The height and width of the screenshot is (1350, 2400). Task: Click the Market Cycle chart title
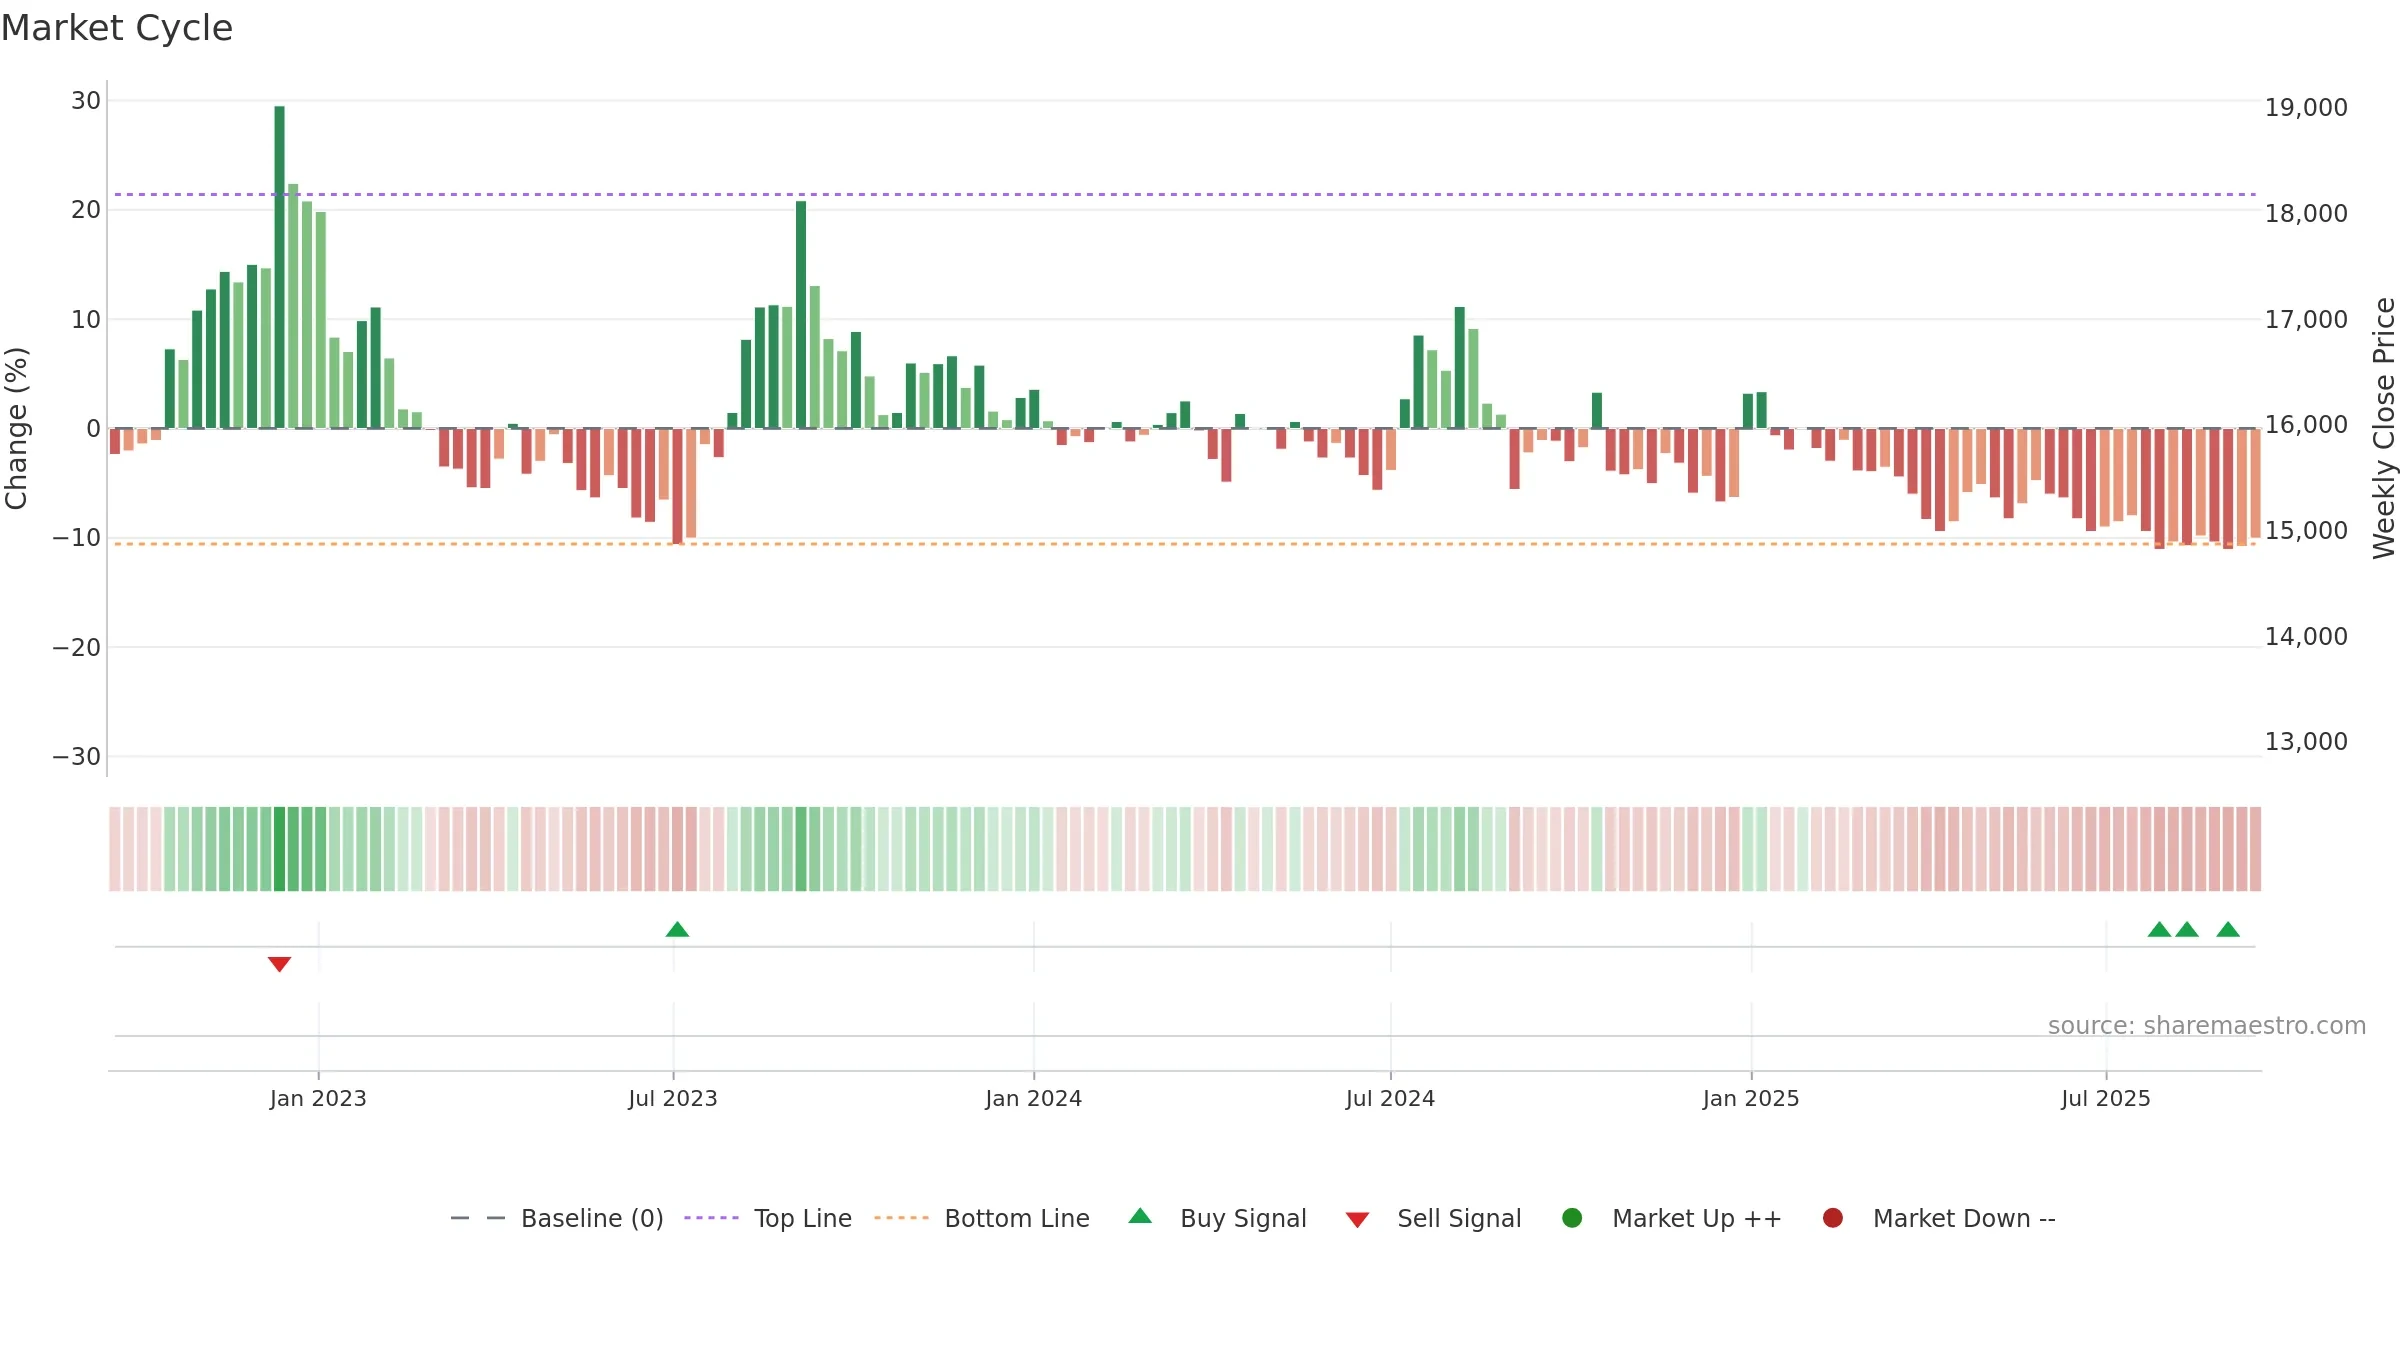coord(117,28)
